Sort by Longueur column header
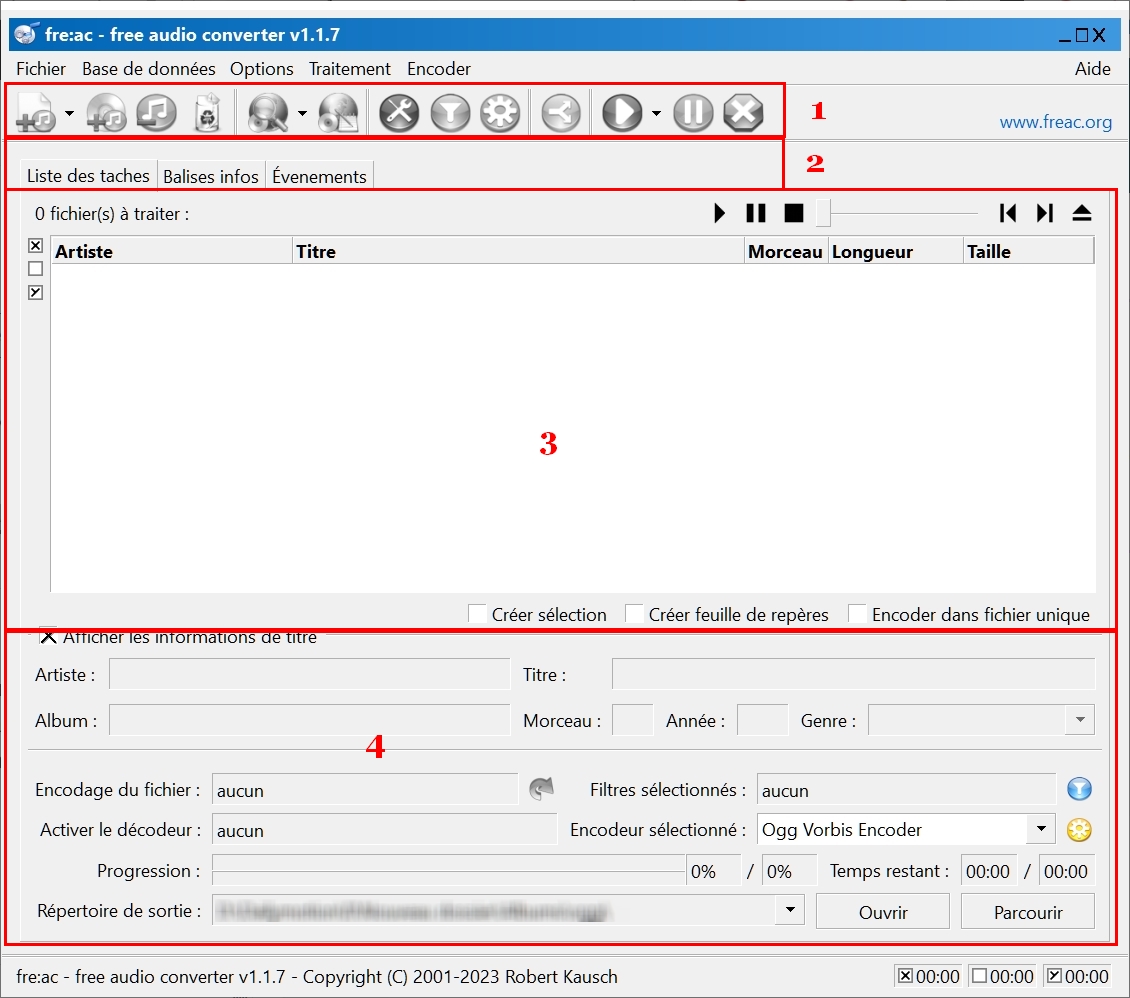This screenshot has width=1130, height=998. pos(896,251)
